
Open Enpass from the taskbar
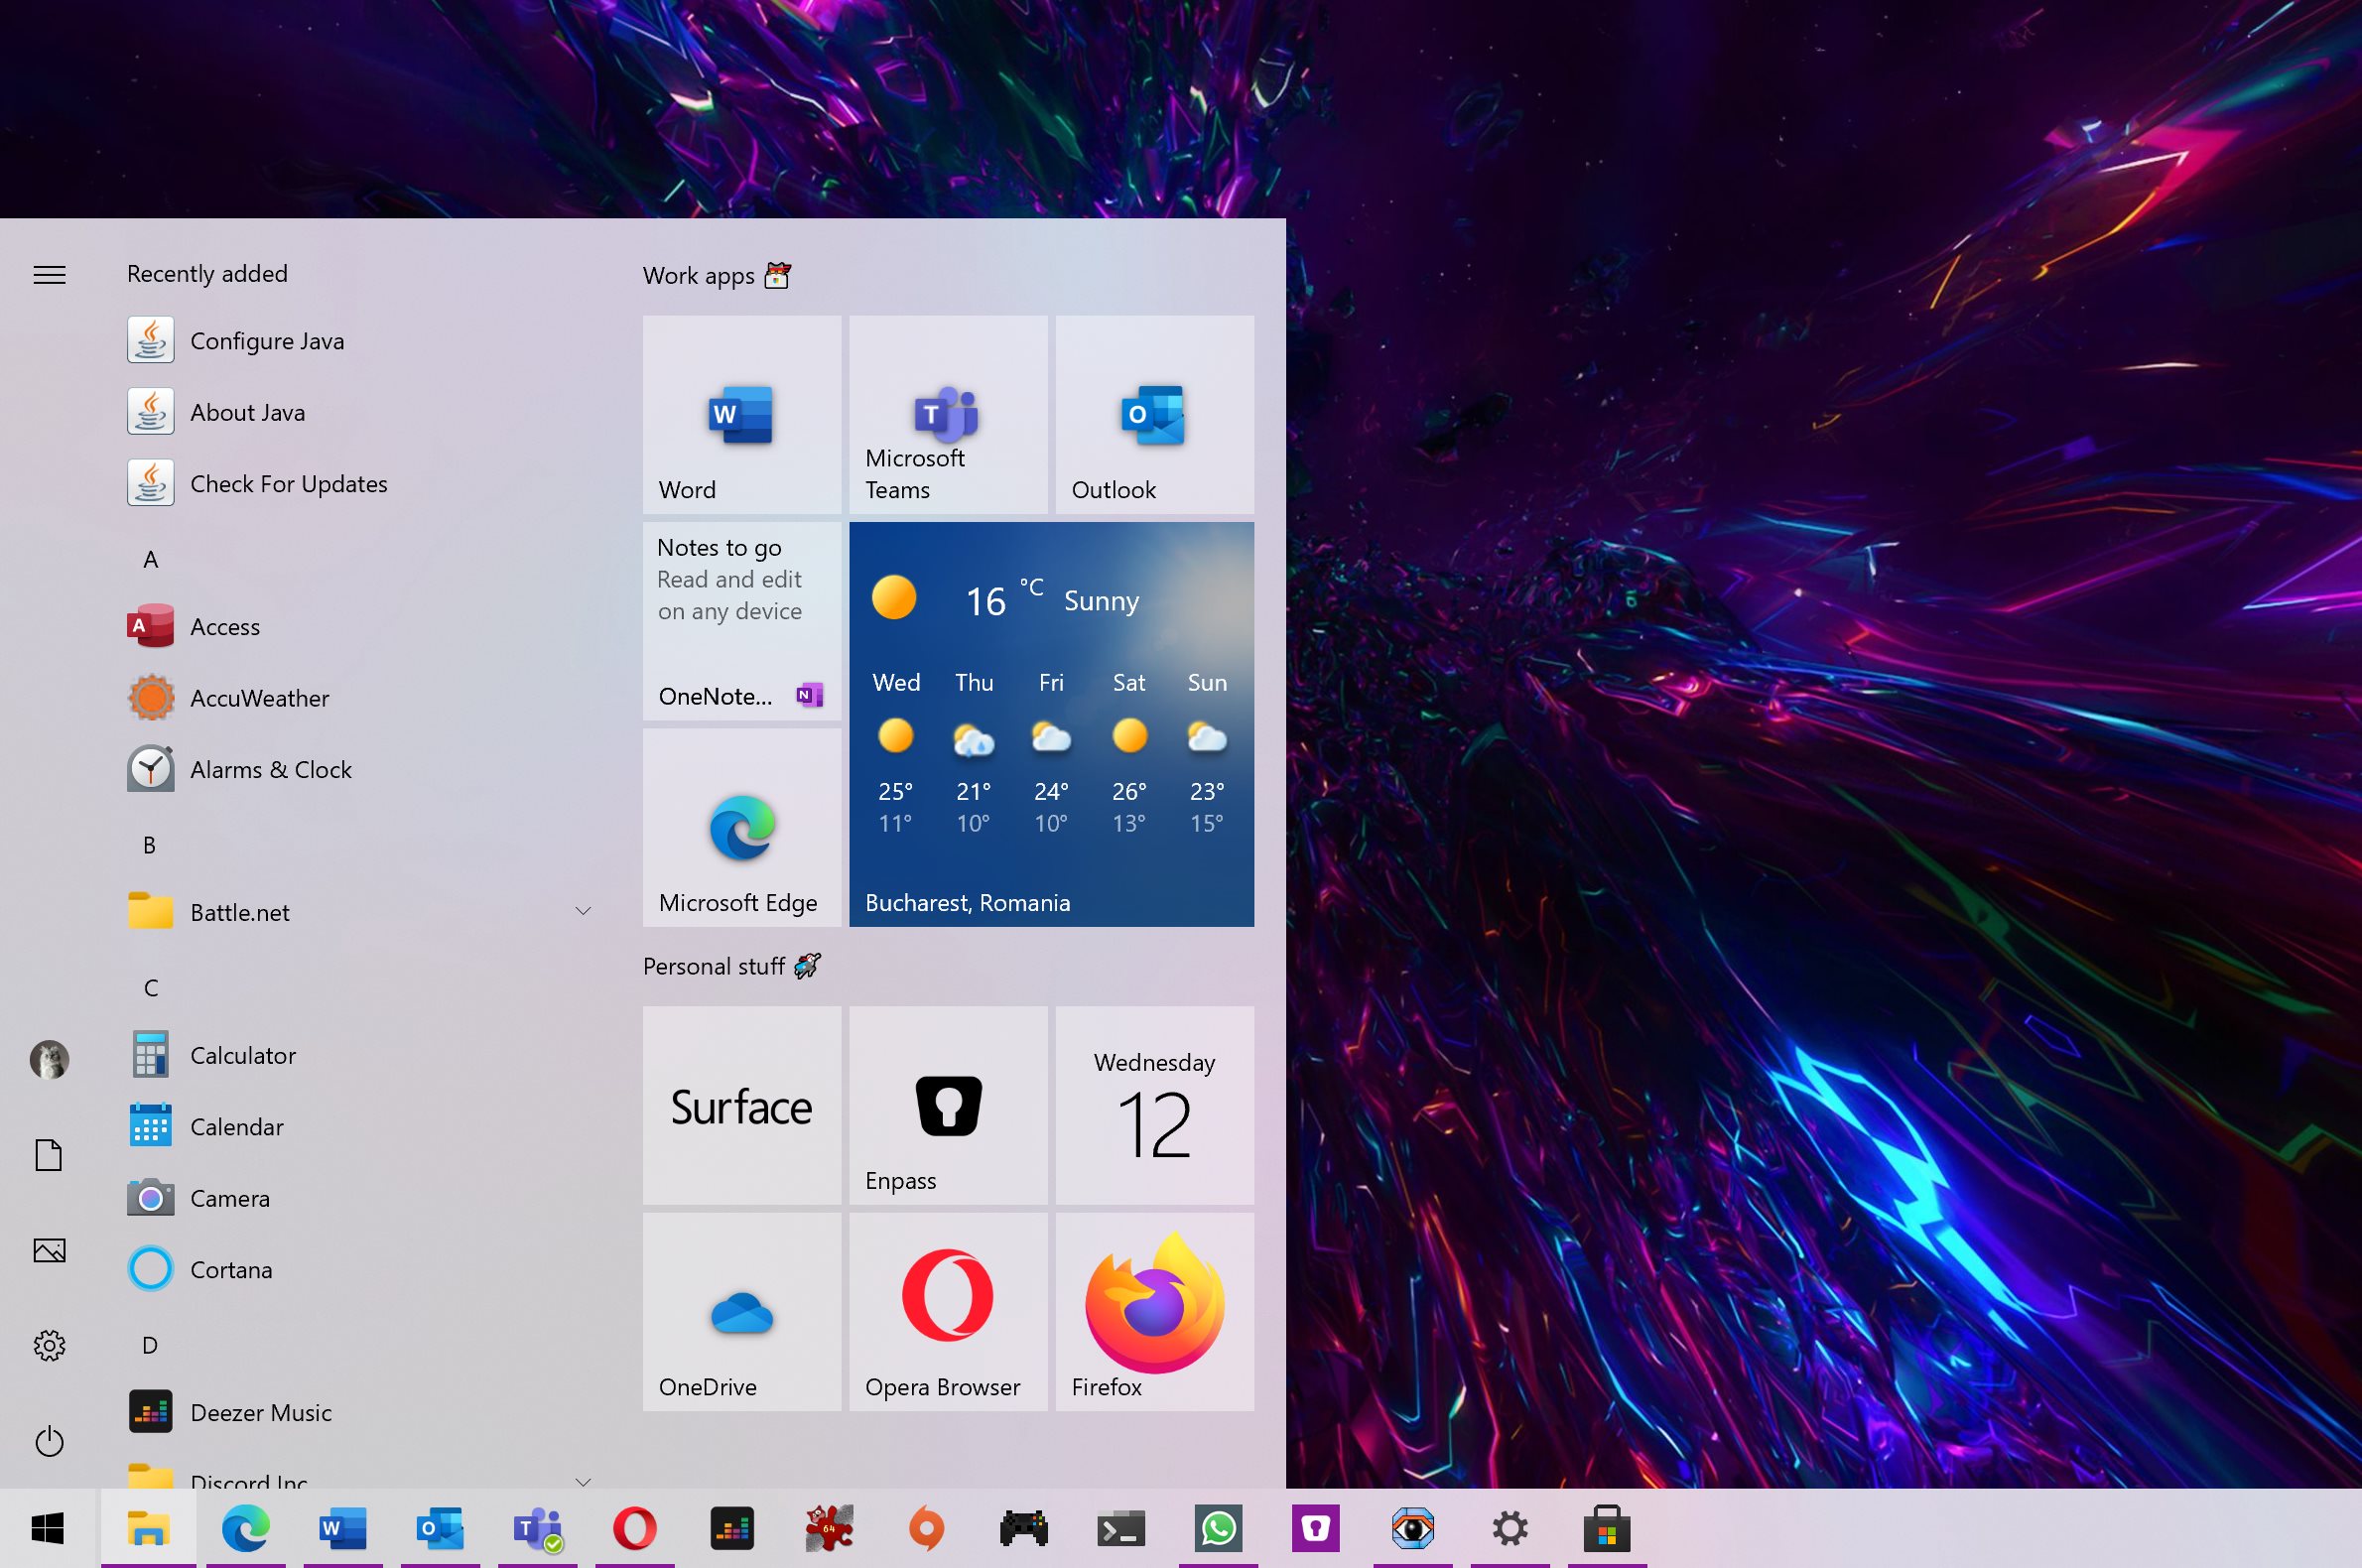(1315, 1528)
